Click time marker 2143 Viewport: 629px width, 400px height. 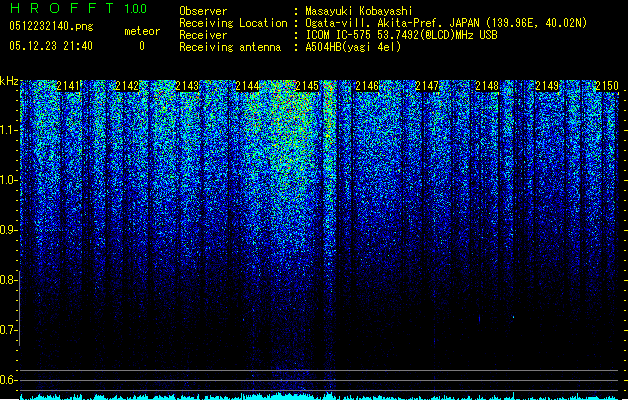pyautogui.click(x=187, y=86)
